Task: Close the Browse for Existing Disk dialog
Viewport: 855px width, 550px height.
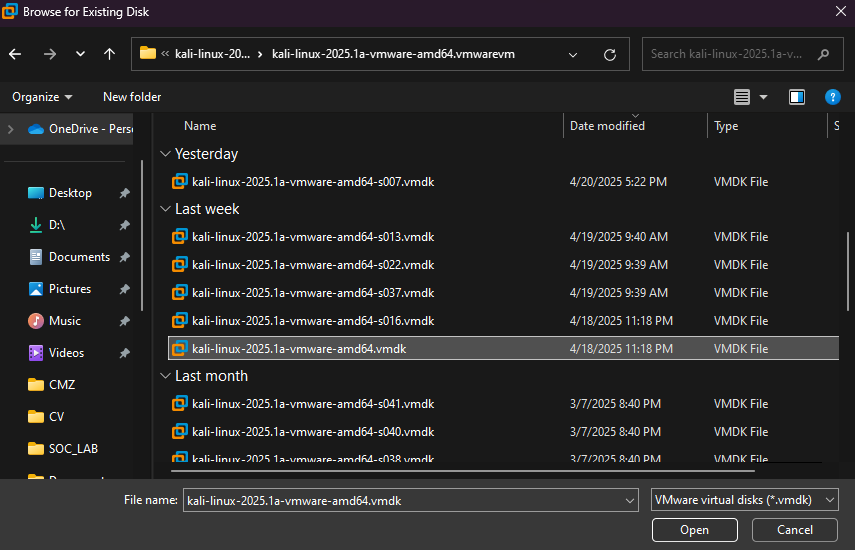Action: coord(841,11)
